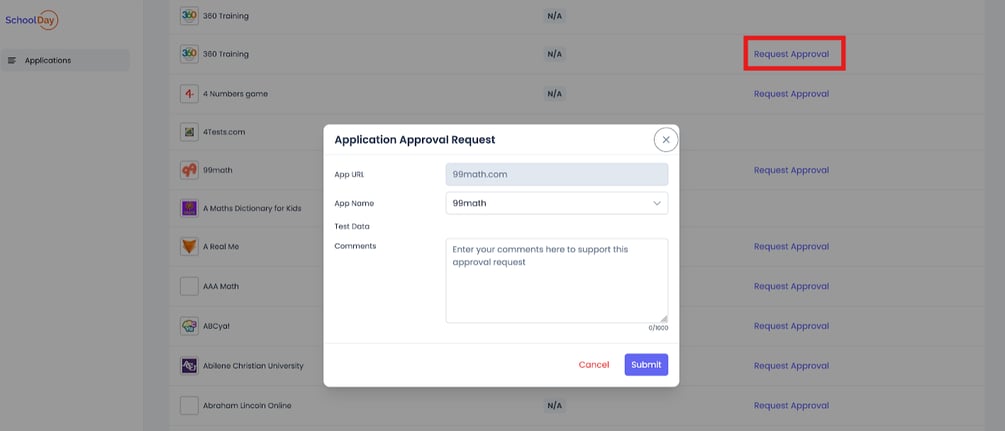Viewport: 1005px width, 431px height.
Task: Click the App URL label
Action: coord(349,174)
